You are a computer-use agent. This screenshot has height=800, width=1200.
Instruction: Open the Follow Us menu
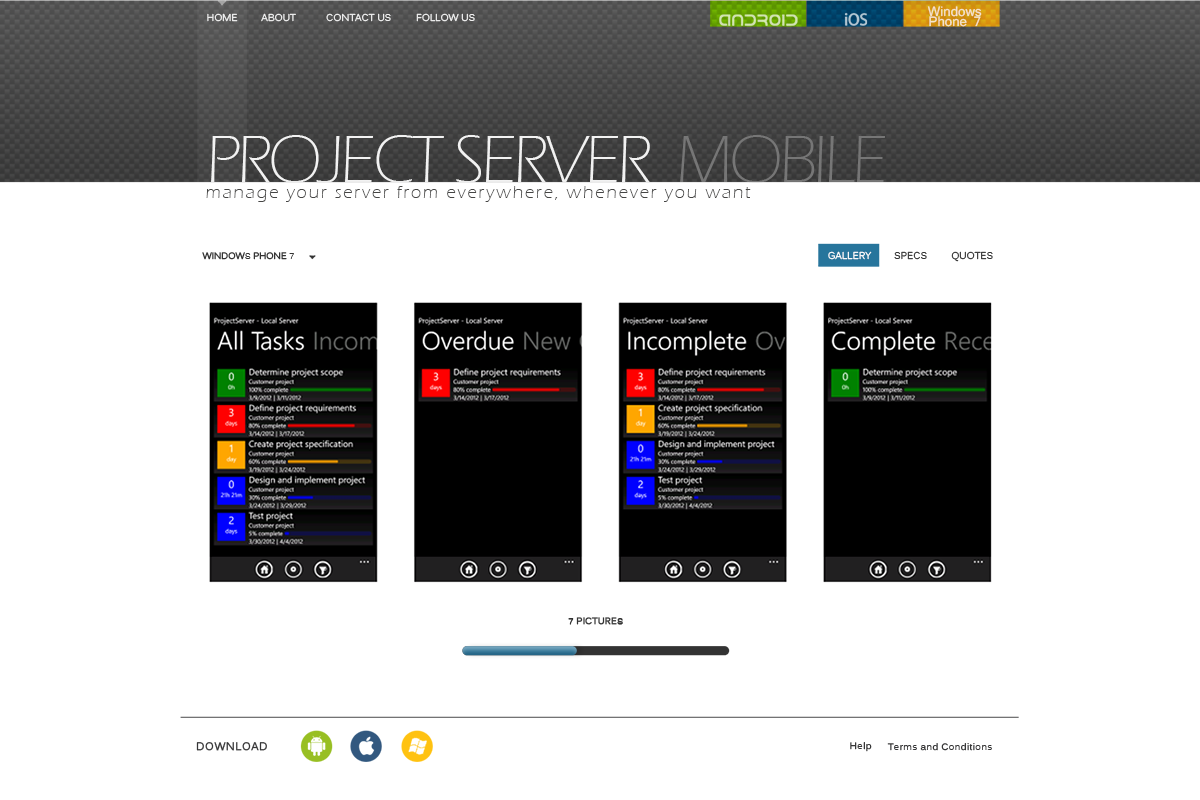tap(445, 18)
